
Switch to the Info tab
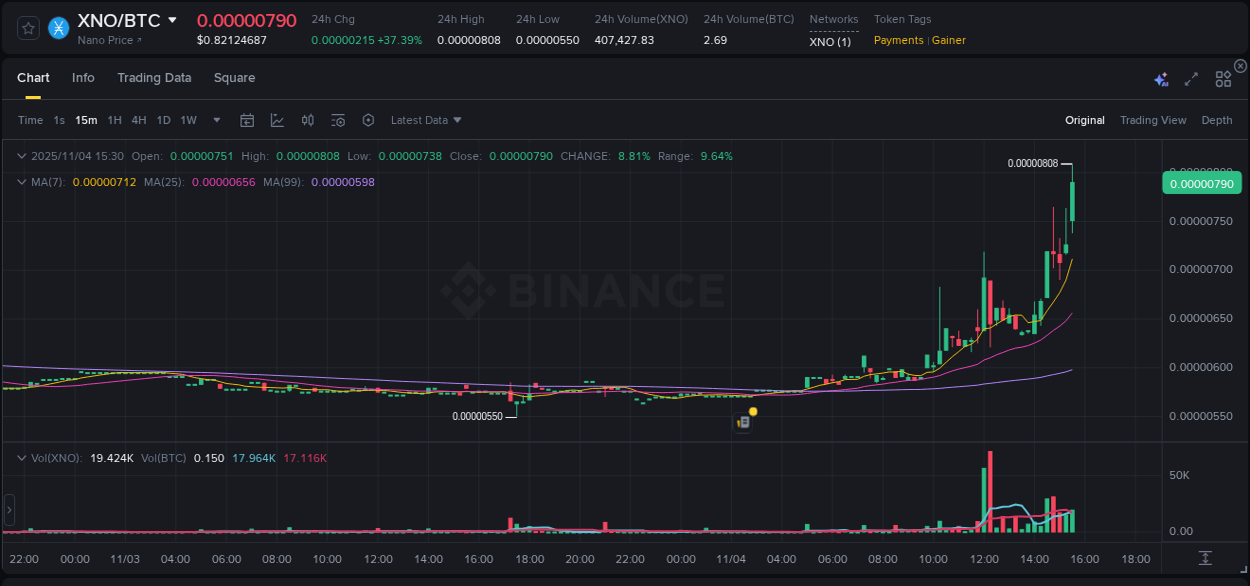click(83, 77)
